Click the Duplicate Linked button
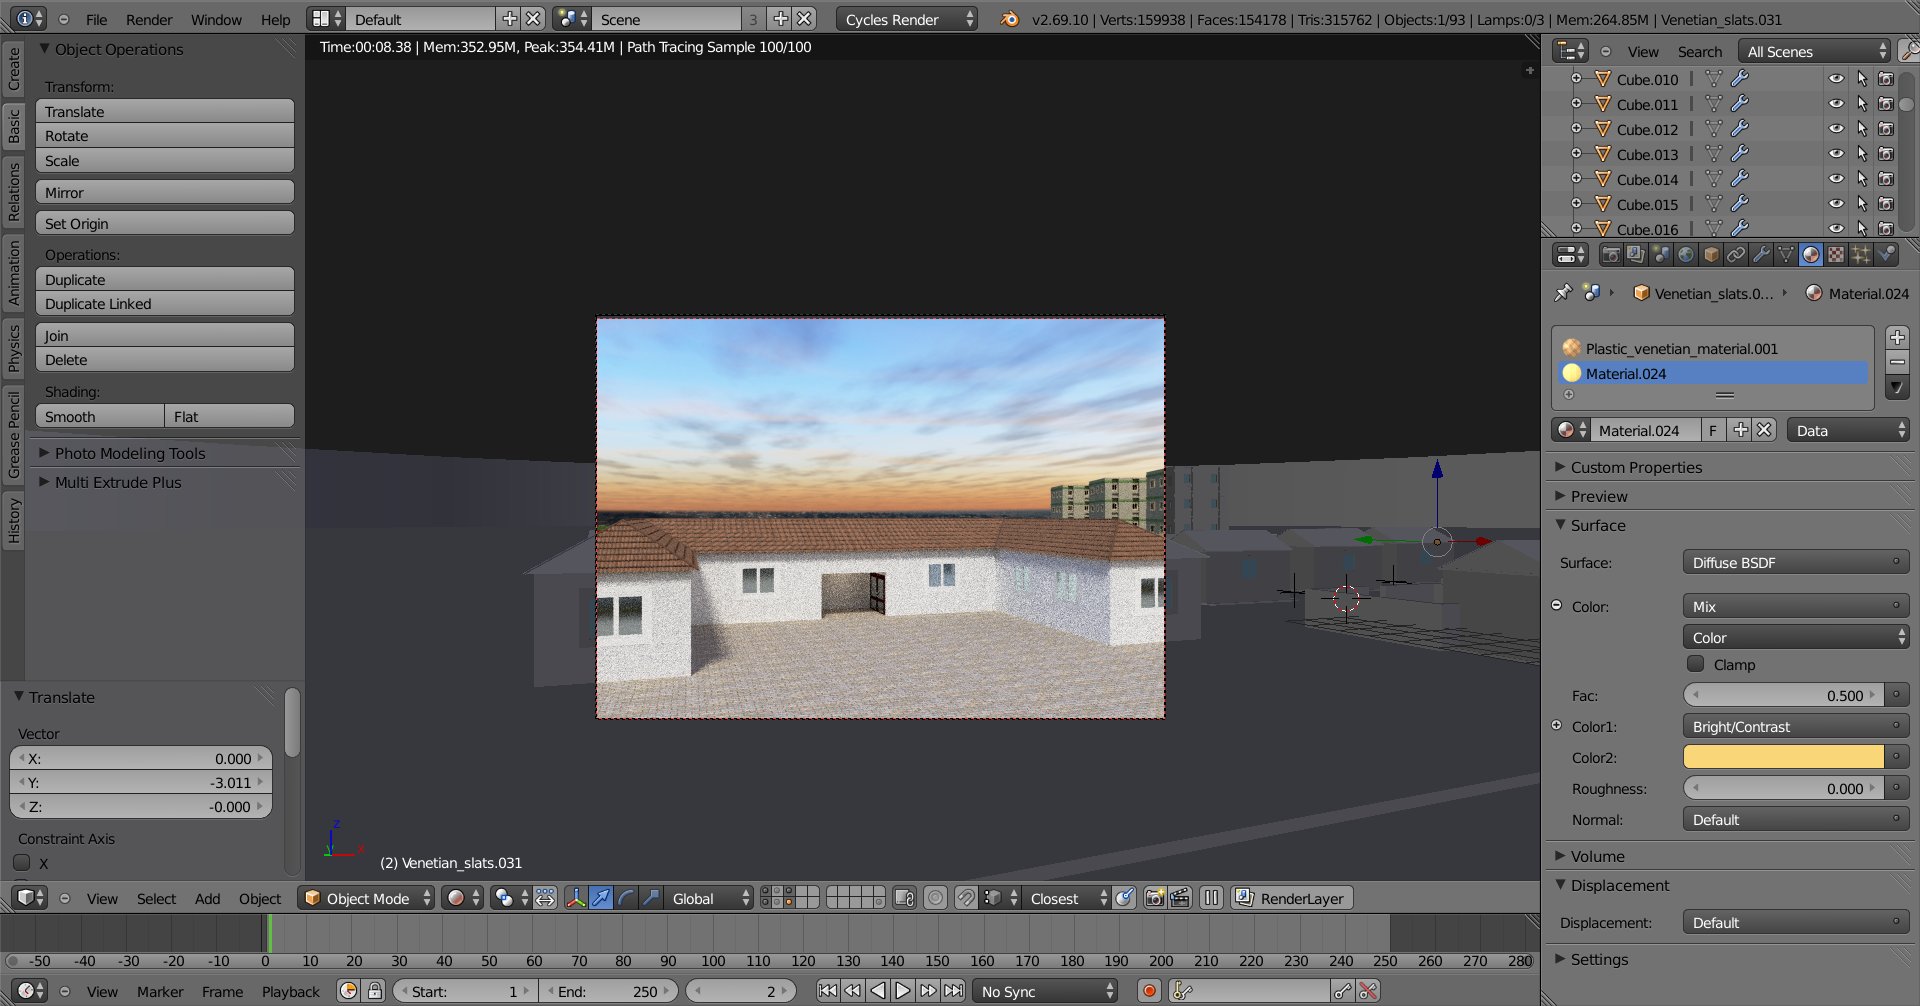This screenshot has width=1920, height=1006. point(165,304)
